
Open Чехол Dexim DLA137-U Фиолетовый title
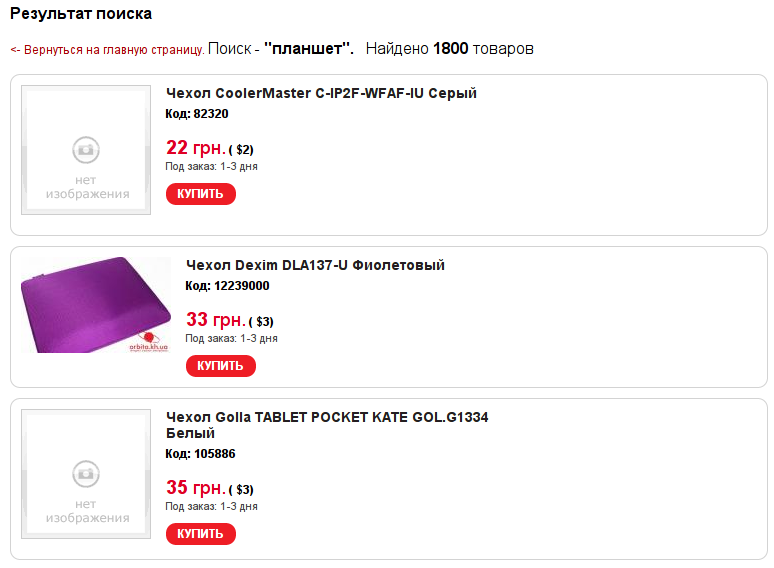pyautogui.click(x=315, y=265)
